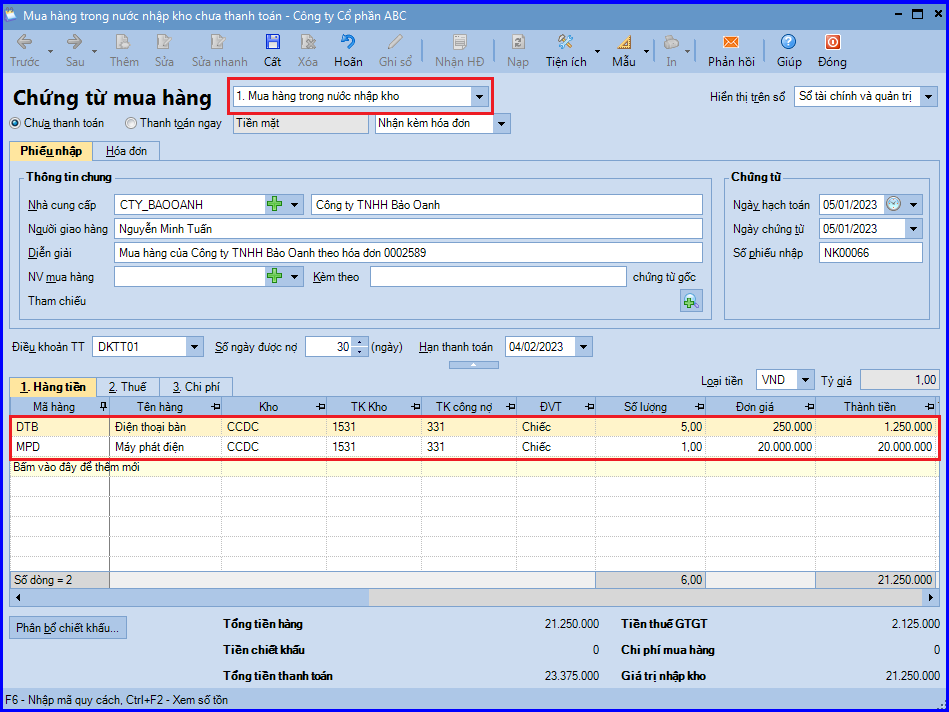
Task: Click the In (print) toolbar icon
Action: coord(671,42)
